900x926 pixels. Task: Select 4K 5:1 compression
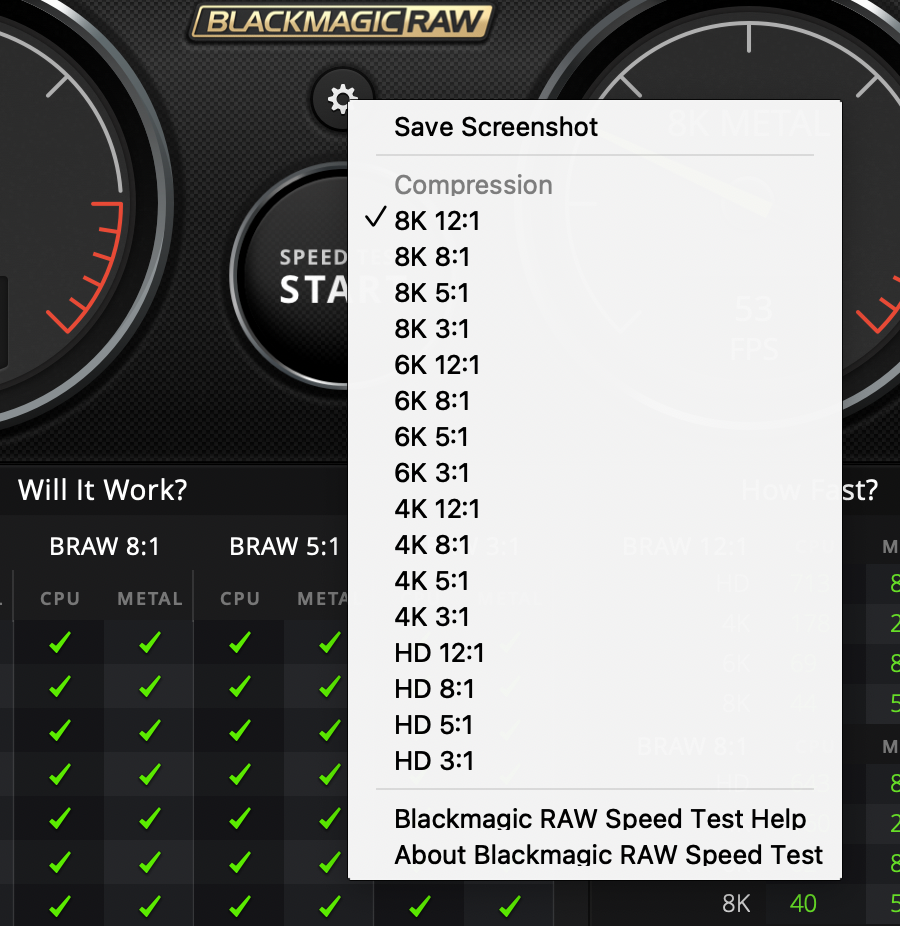[595, 581]
